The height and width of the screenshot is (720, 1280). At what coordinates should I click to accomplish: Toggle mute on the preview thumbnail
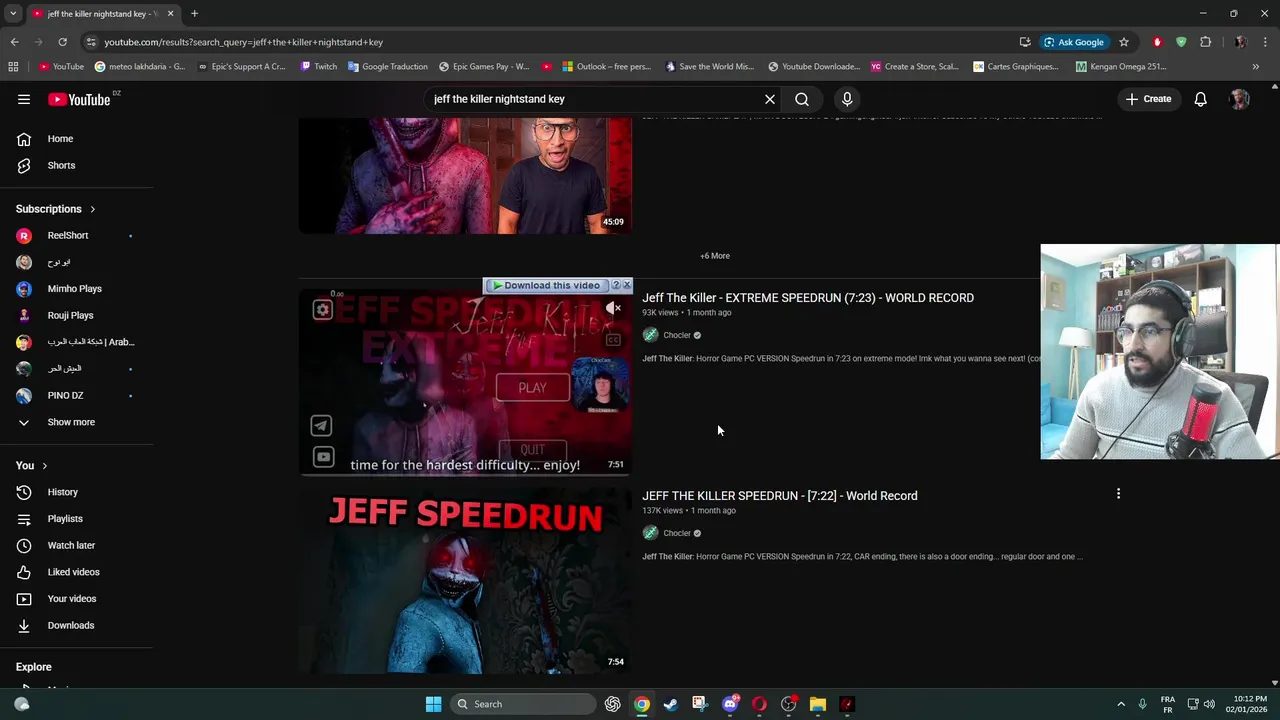(613, 308)
